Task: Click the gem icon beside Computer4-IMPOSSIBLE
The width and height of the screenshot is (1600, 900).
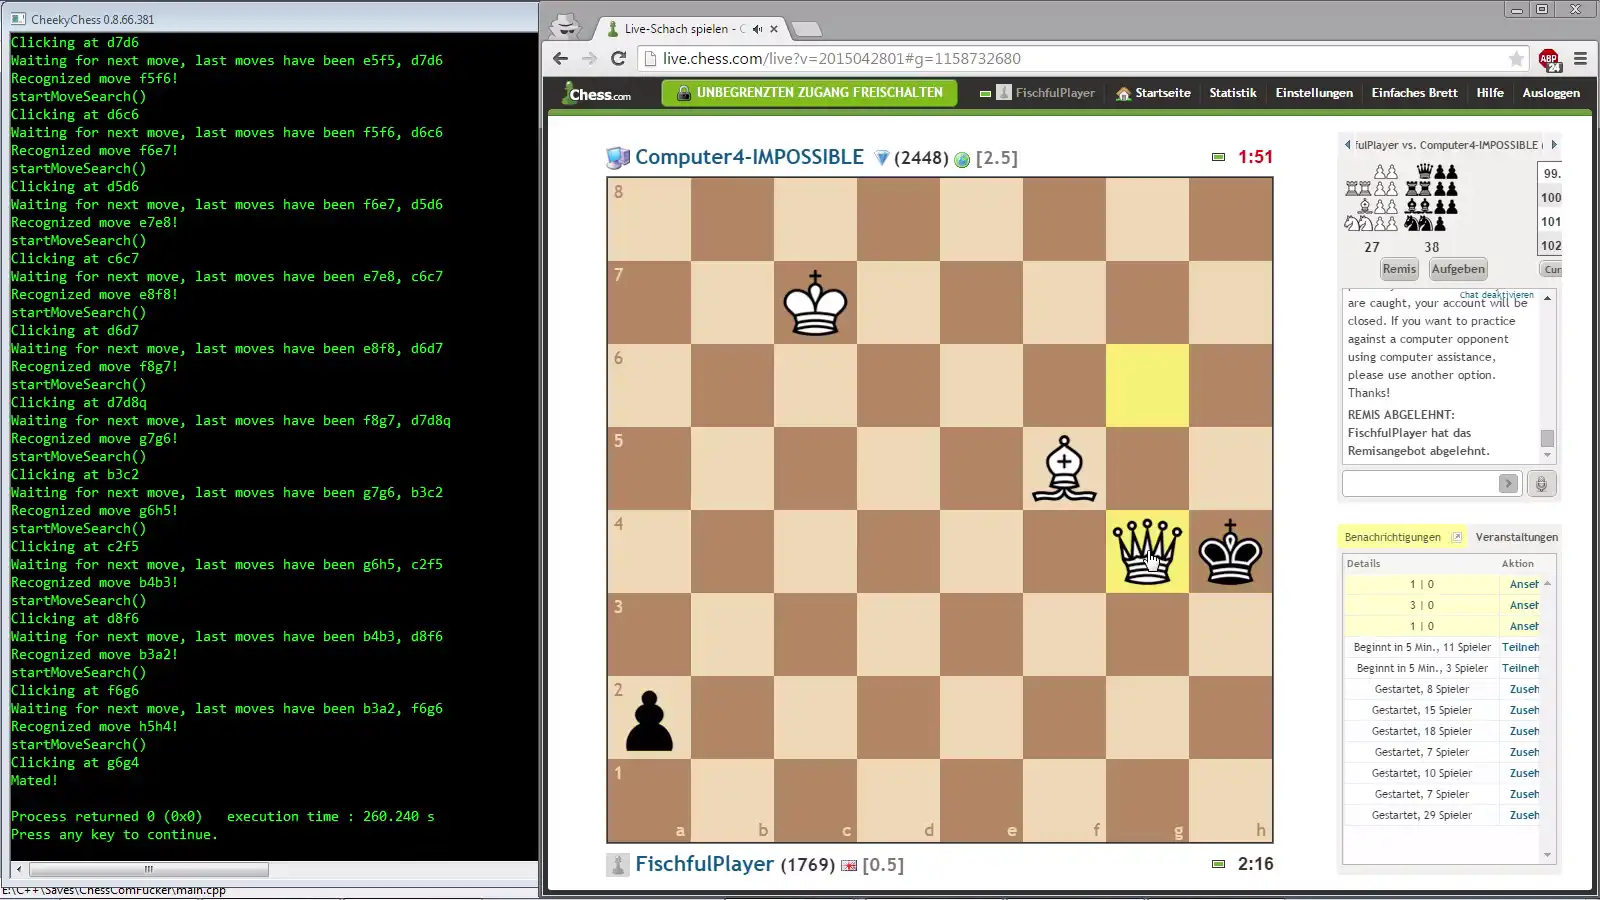Action: point(881,158)
